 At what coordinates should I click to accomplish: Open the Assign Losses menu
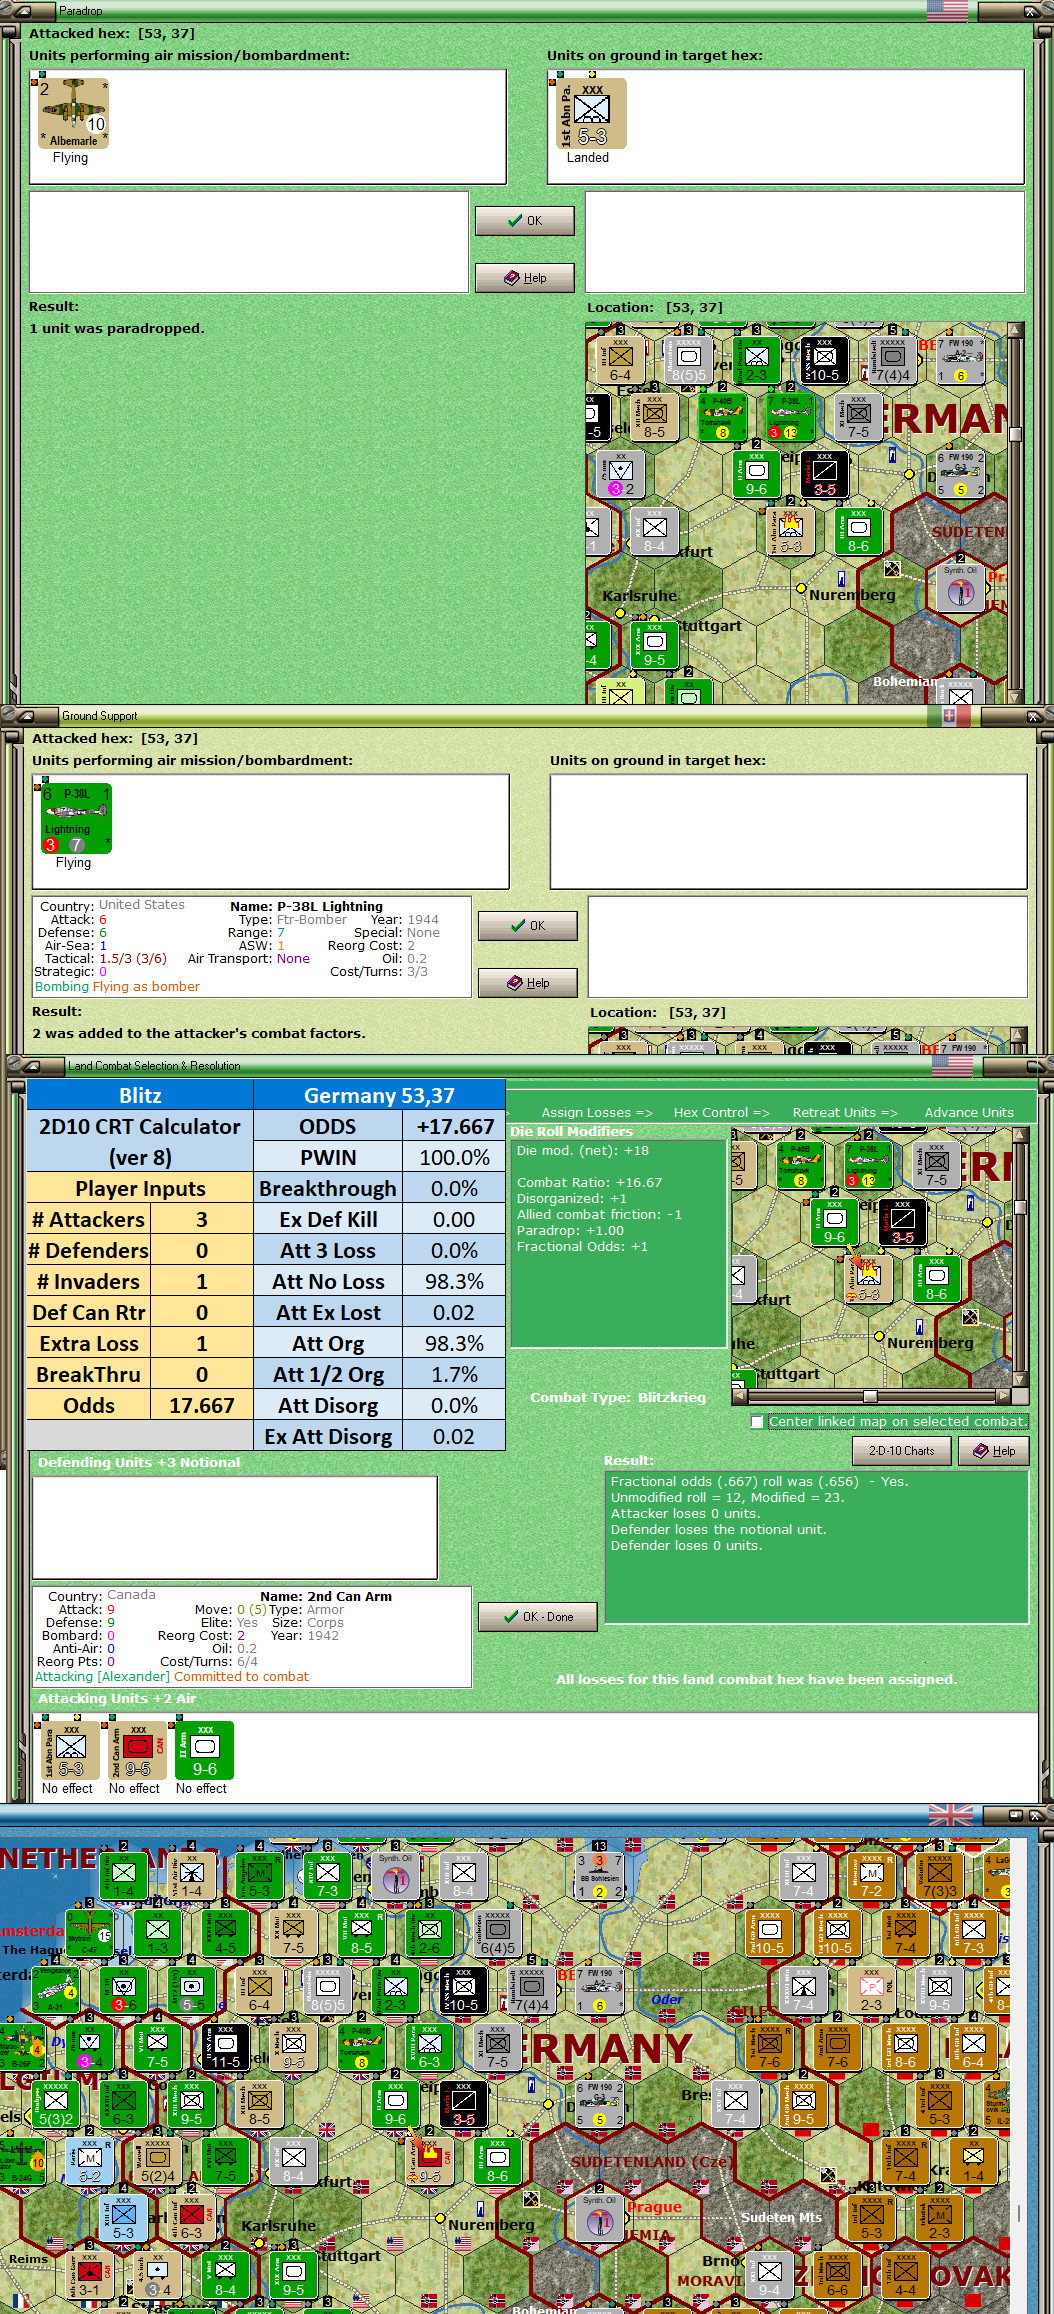coord(596,1112)
